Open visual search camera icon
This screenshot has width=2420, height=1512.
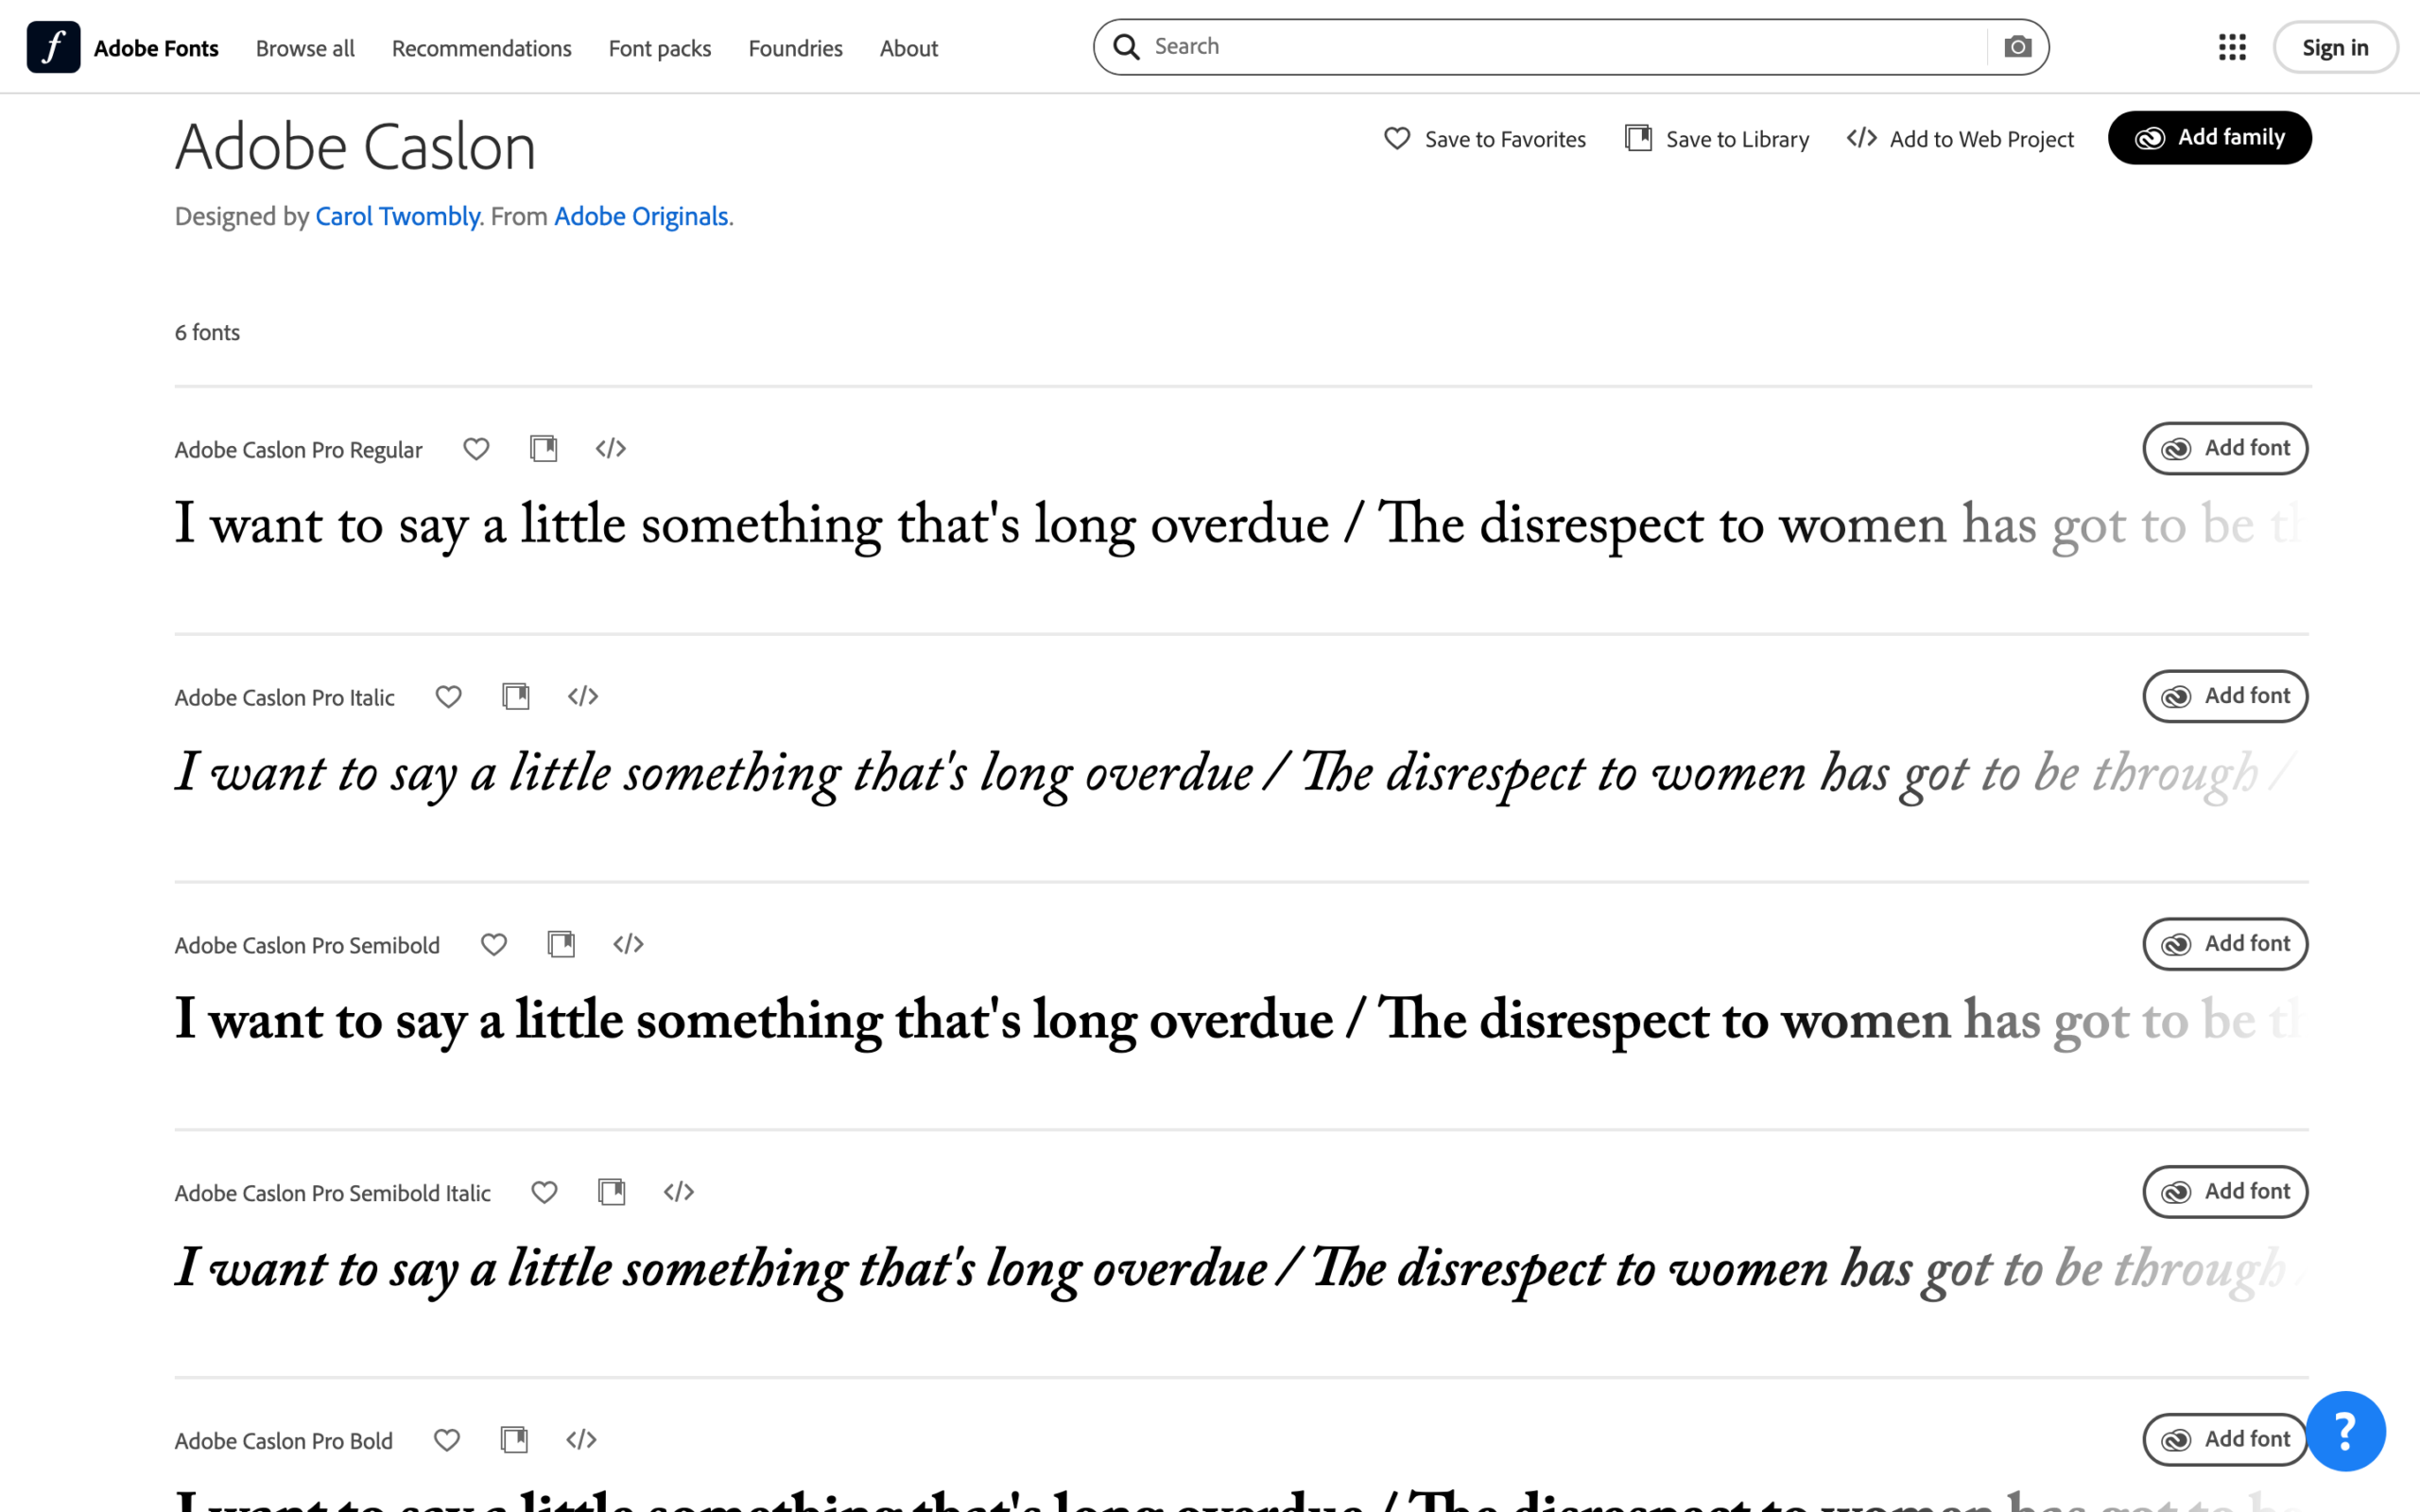coord(2017,47)
